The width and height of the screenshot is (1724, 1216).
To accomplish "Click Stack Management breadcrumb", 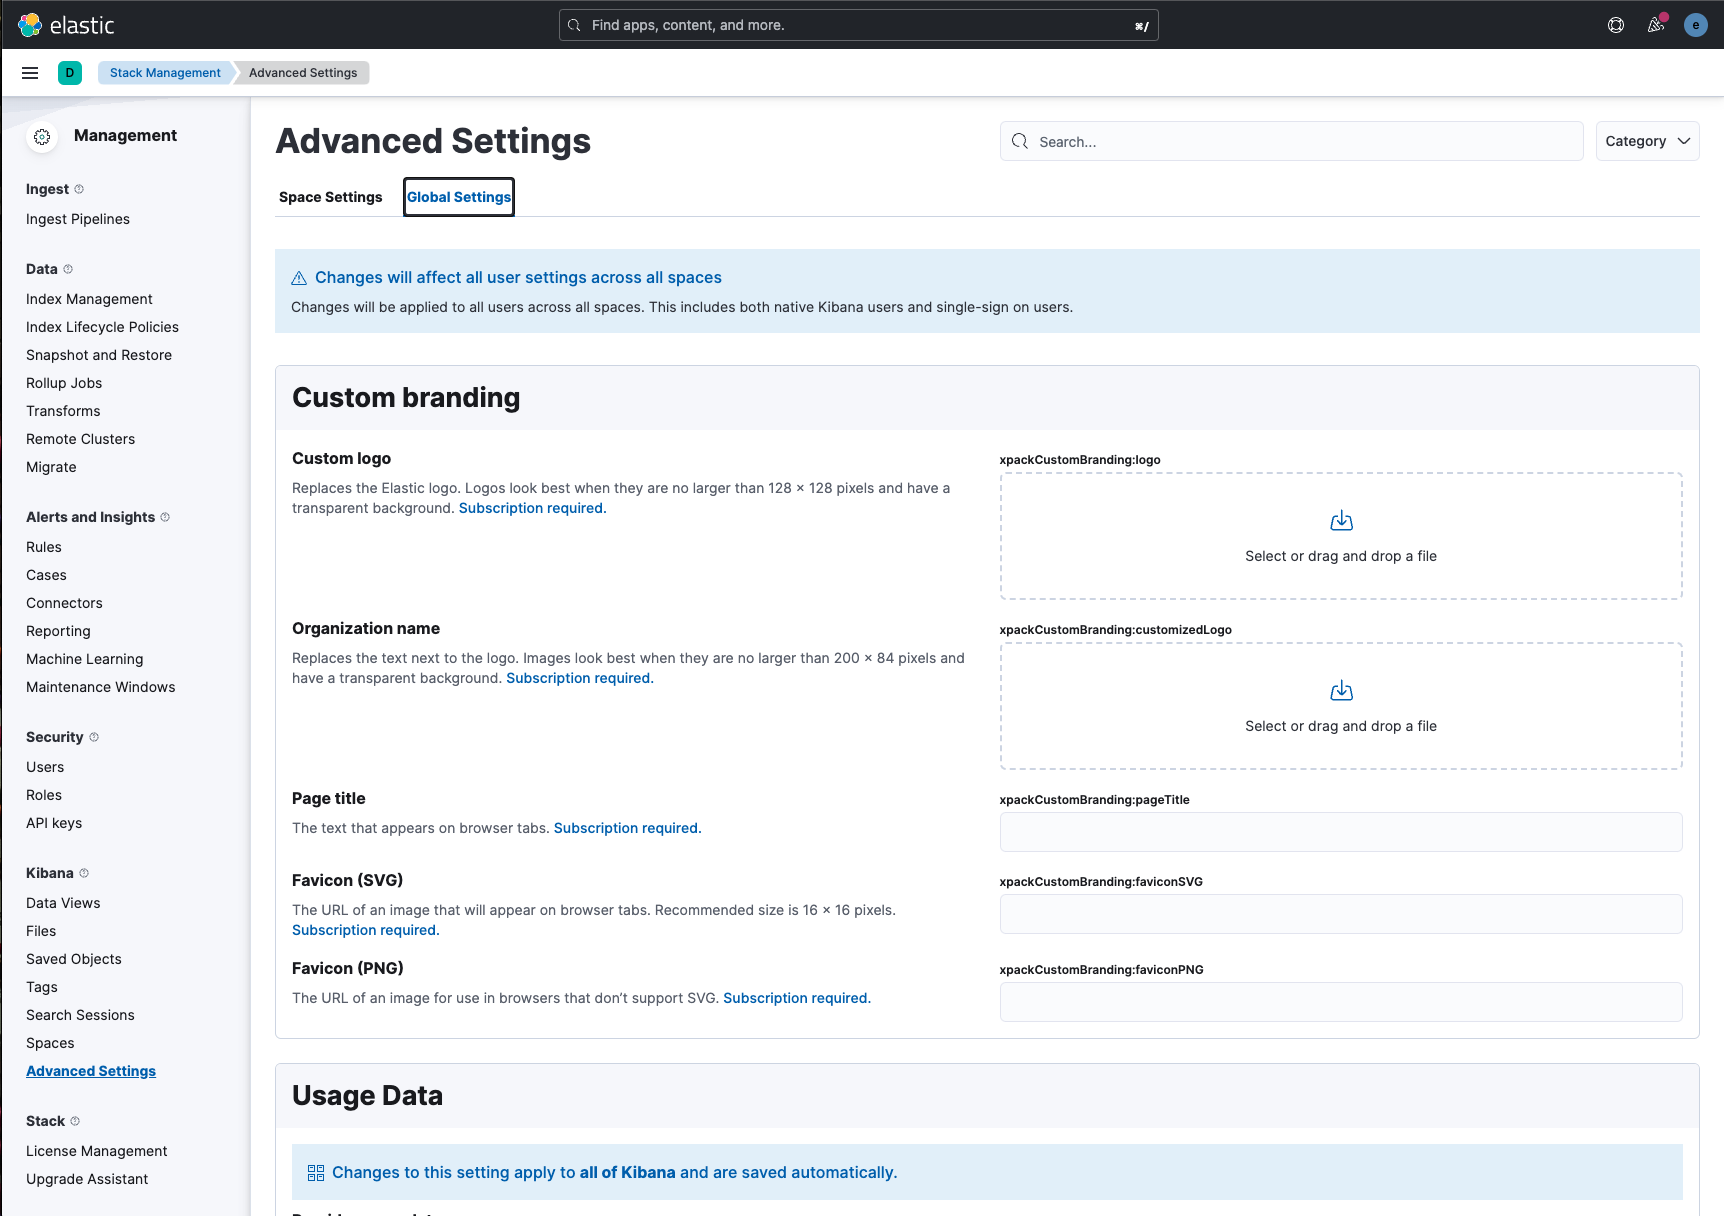I will coord(165,73).
